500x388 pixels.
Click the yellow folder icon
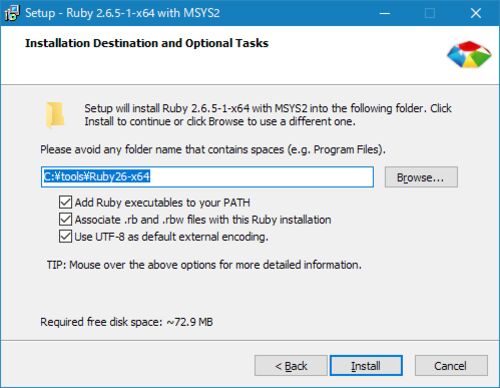click(x=55, y=115)
